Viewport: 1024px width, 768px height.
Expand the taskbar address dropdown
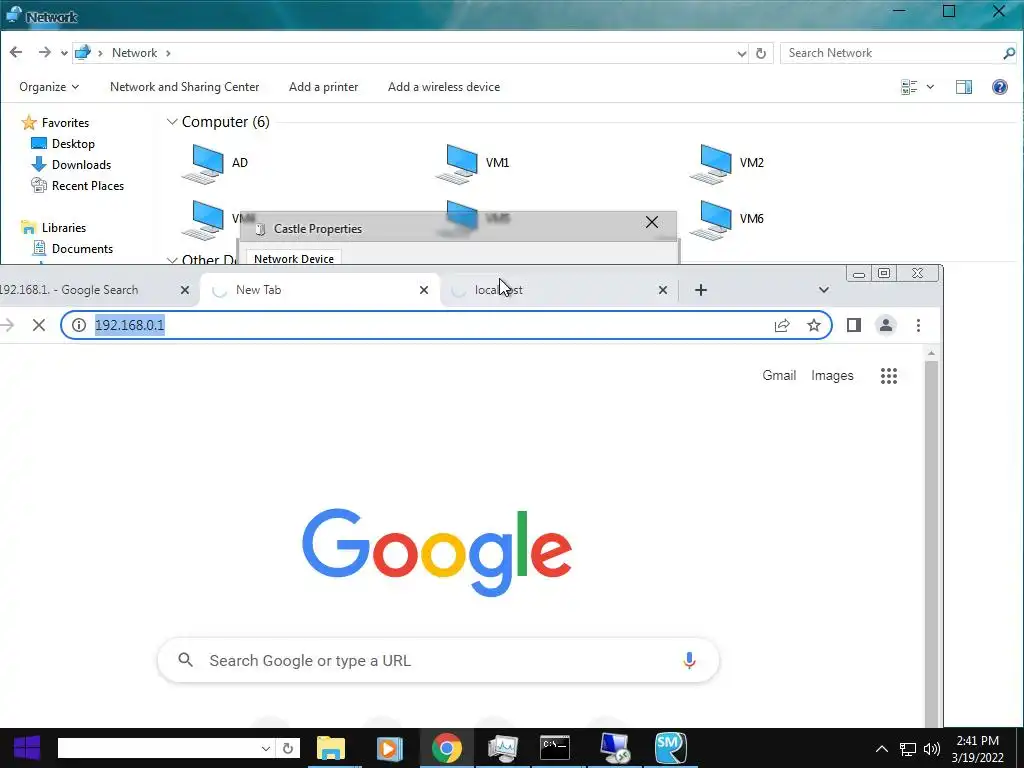pos(265,748)
